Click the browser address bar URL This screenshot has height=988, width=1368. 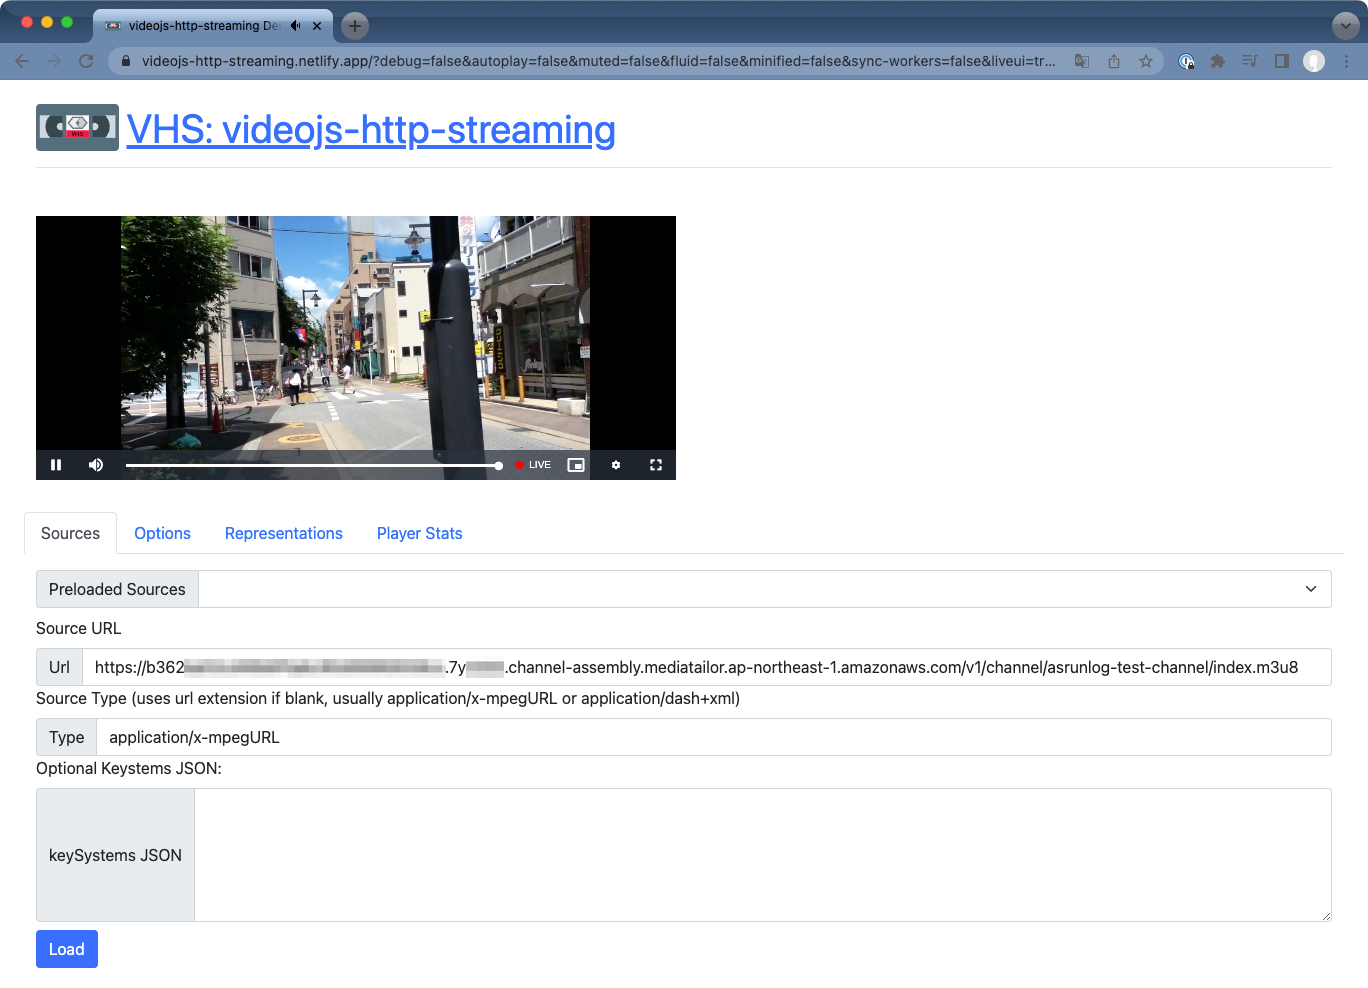(598, 61)
